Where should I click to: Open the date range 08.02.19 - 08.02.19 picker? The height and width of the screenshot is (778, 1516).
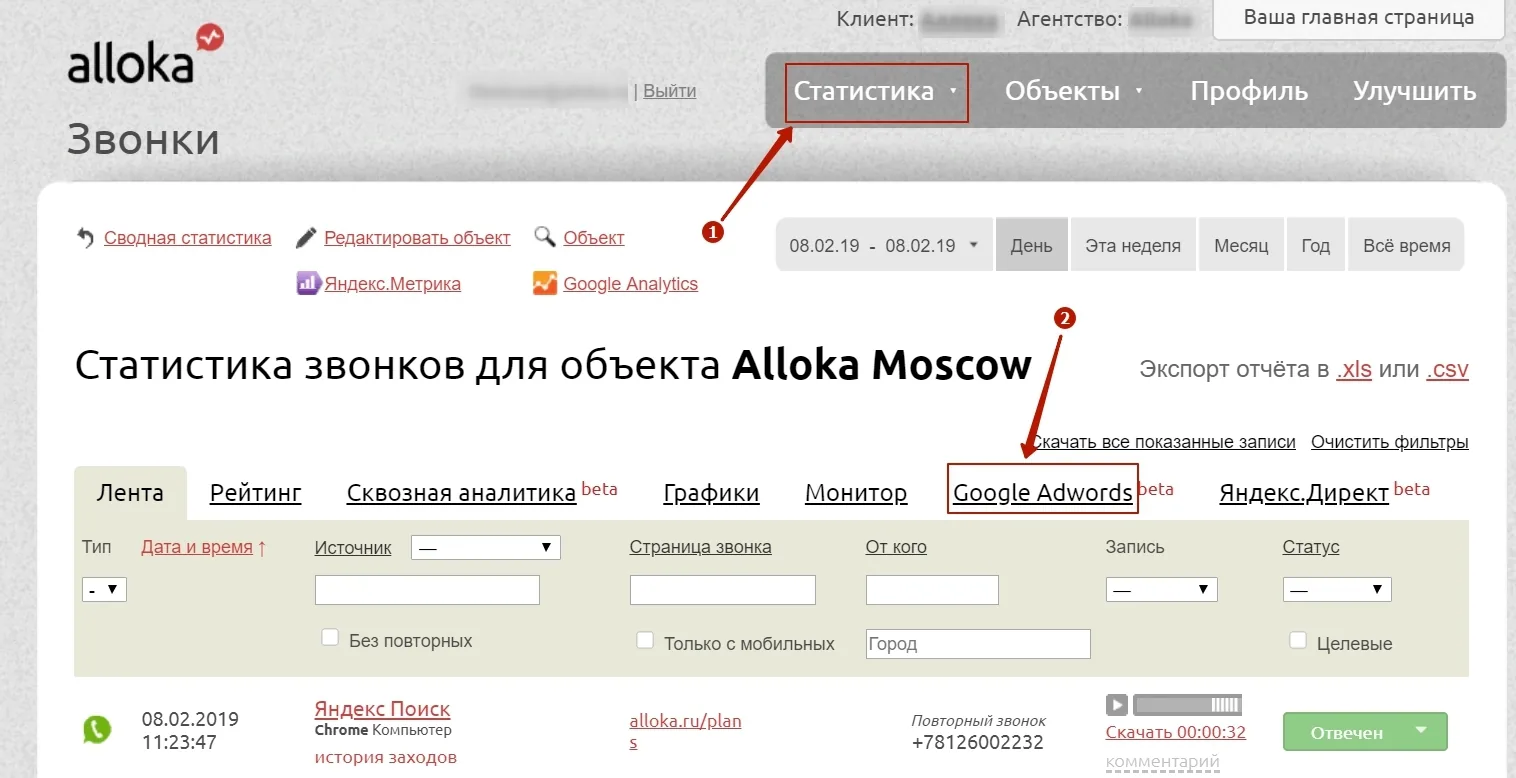pyautogui.click(x=885, y=245)
